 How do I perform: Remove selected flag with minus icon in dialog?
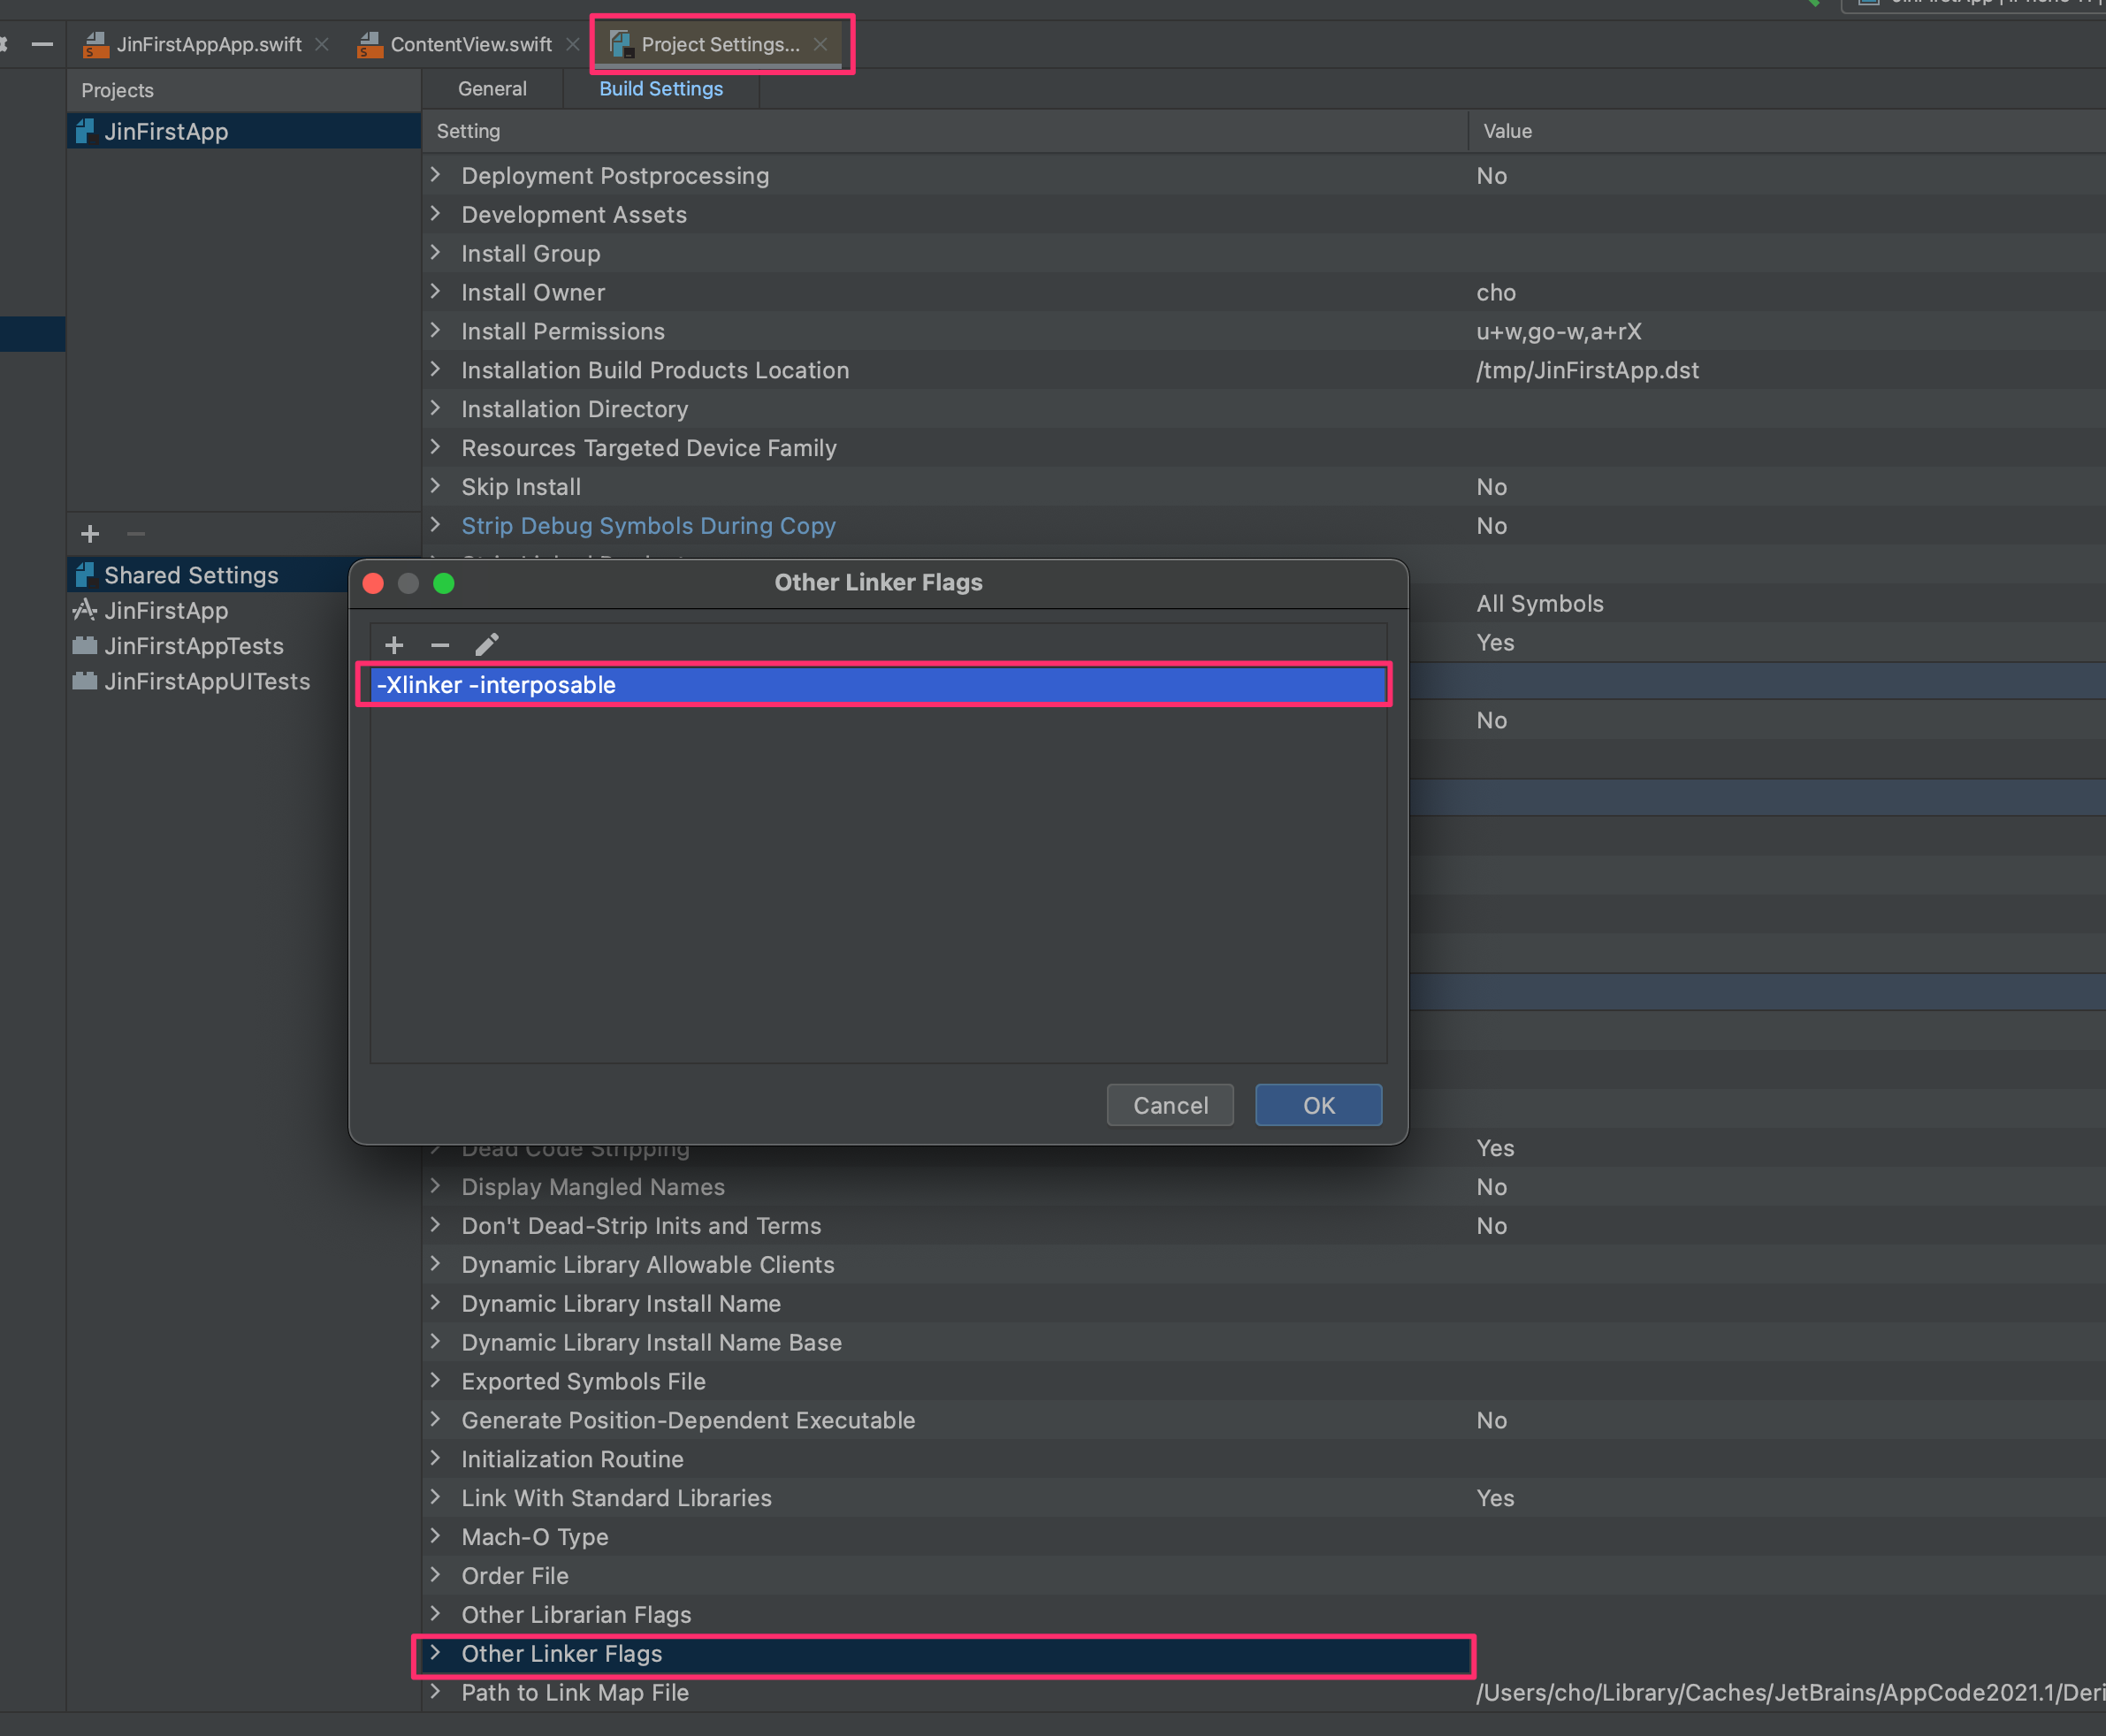[x=440, y=645]
